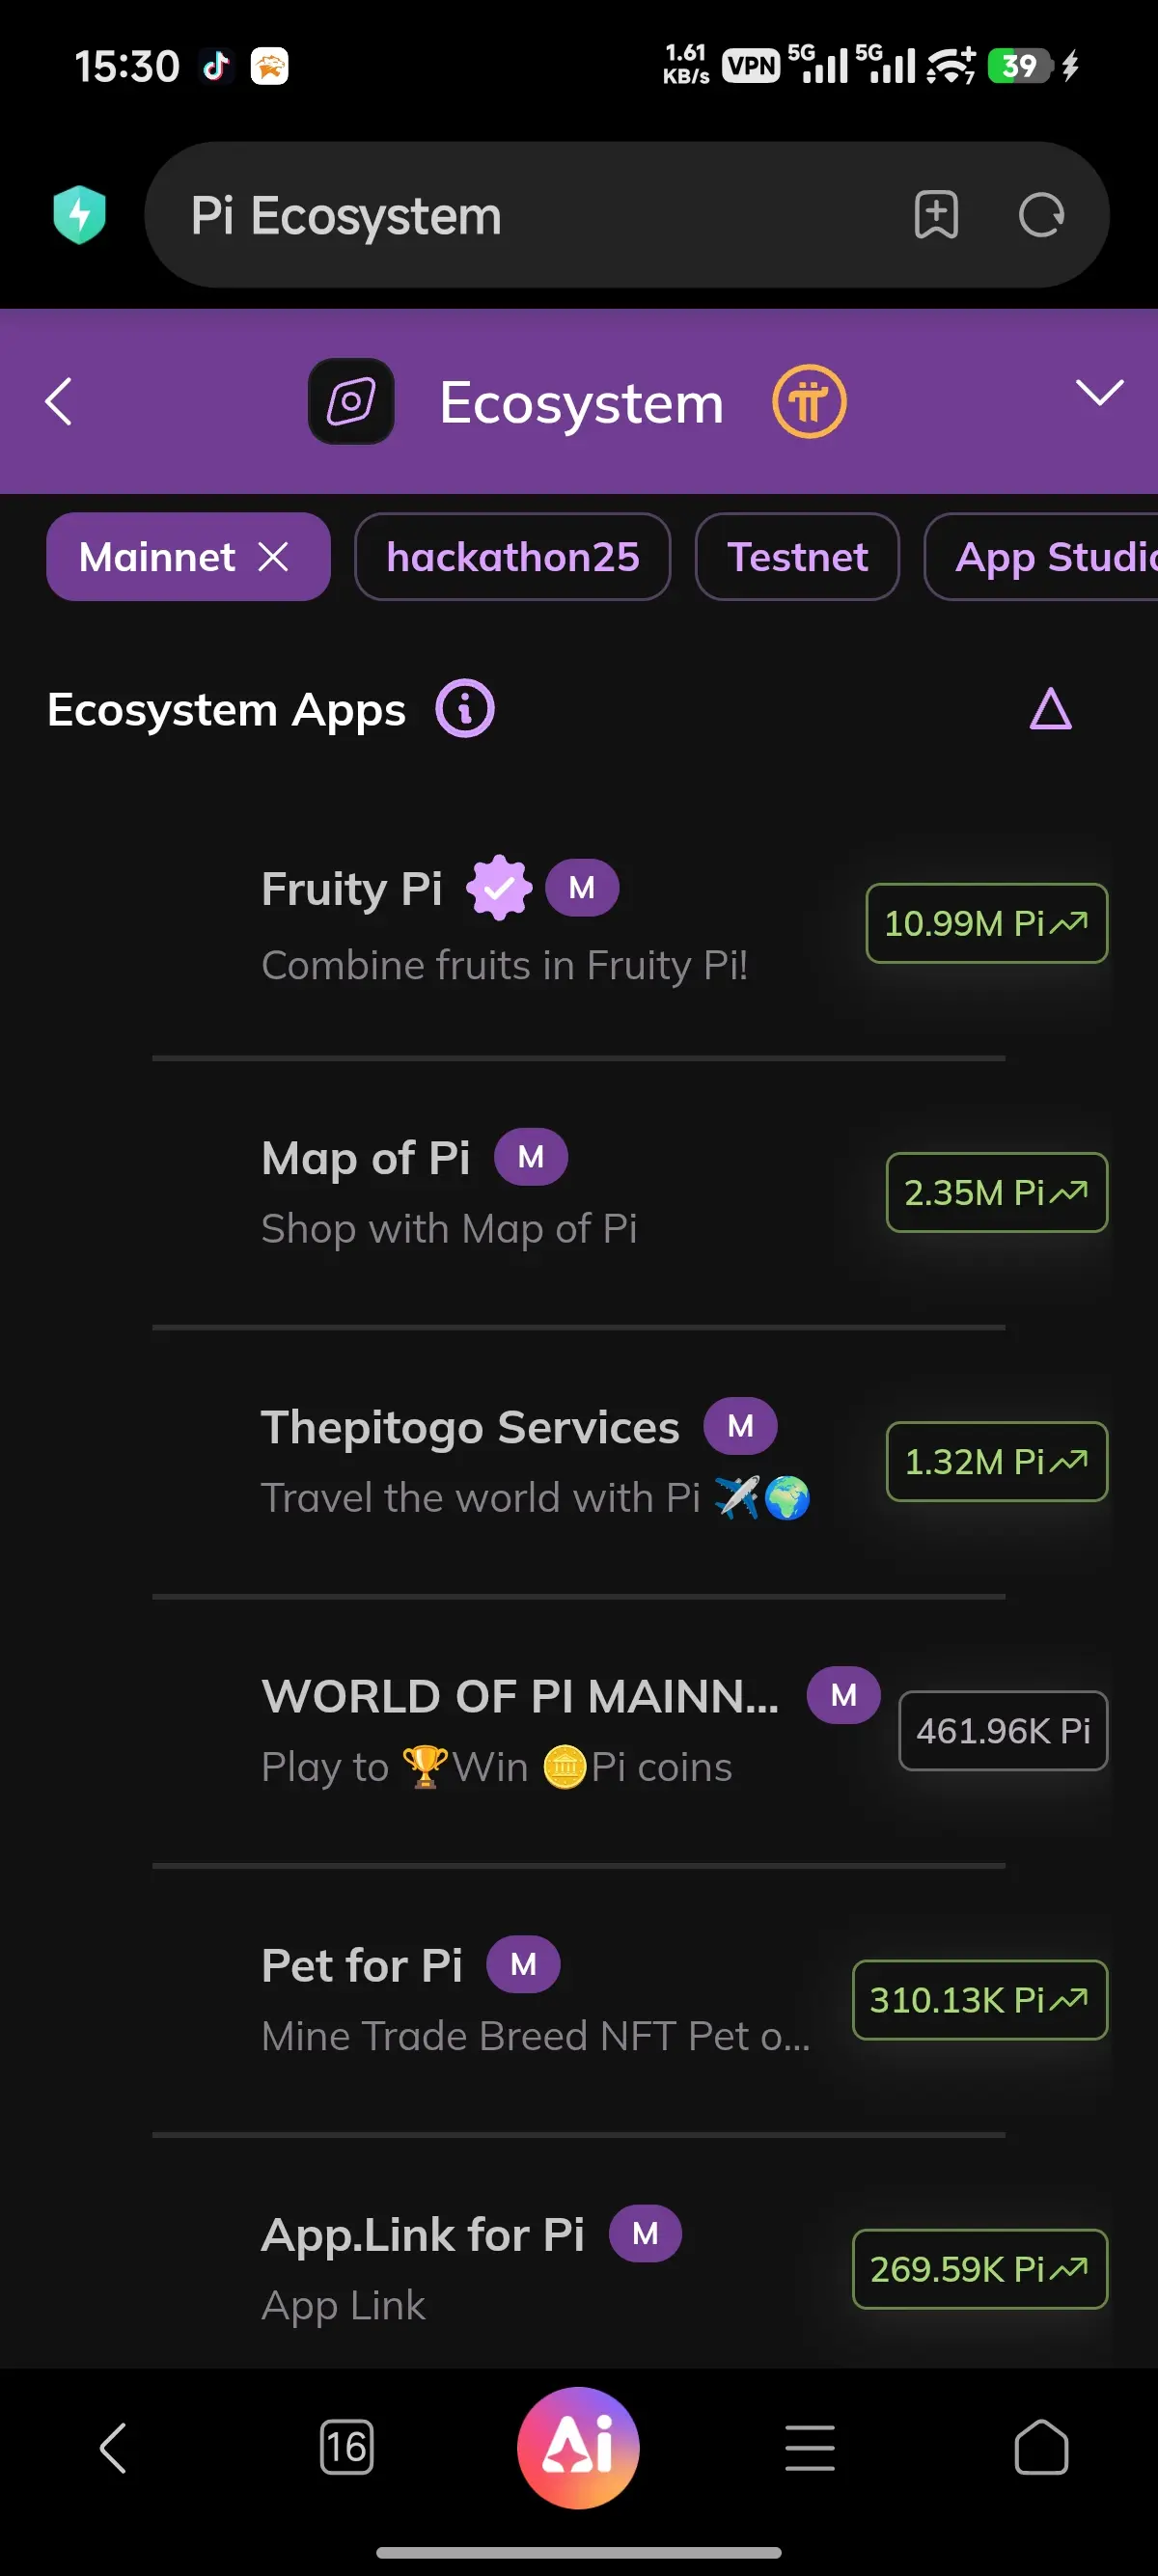The image size is (1158, 2576).
Task: Reload the page with refresh icon
Action: pyautogui.click(x=1041, y=214)
